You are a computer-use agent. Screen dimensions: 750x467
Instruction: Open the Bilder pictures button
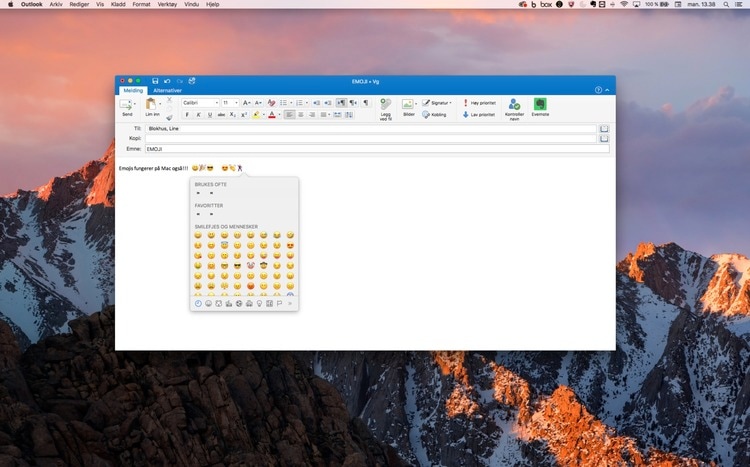[x=408, y=106]
